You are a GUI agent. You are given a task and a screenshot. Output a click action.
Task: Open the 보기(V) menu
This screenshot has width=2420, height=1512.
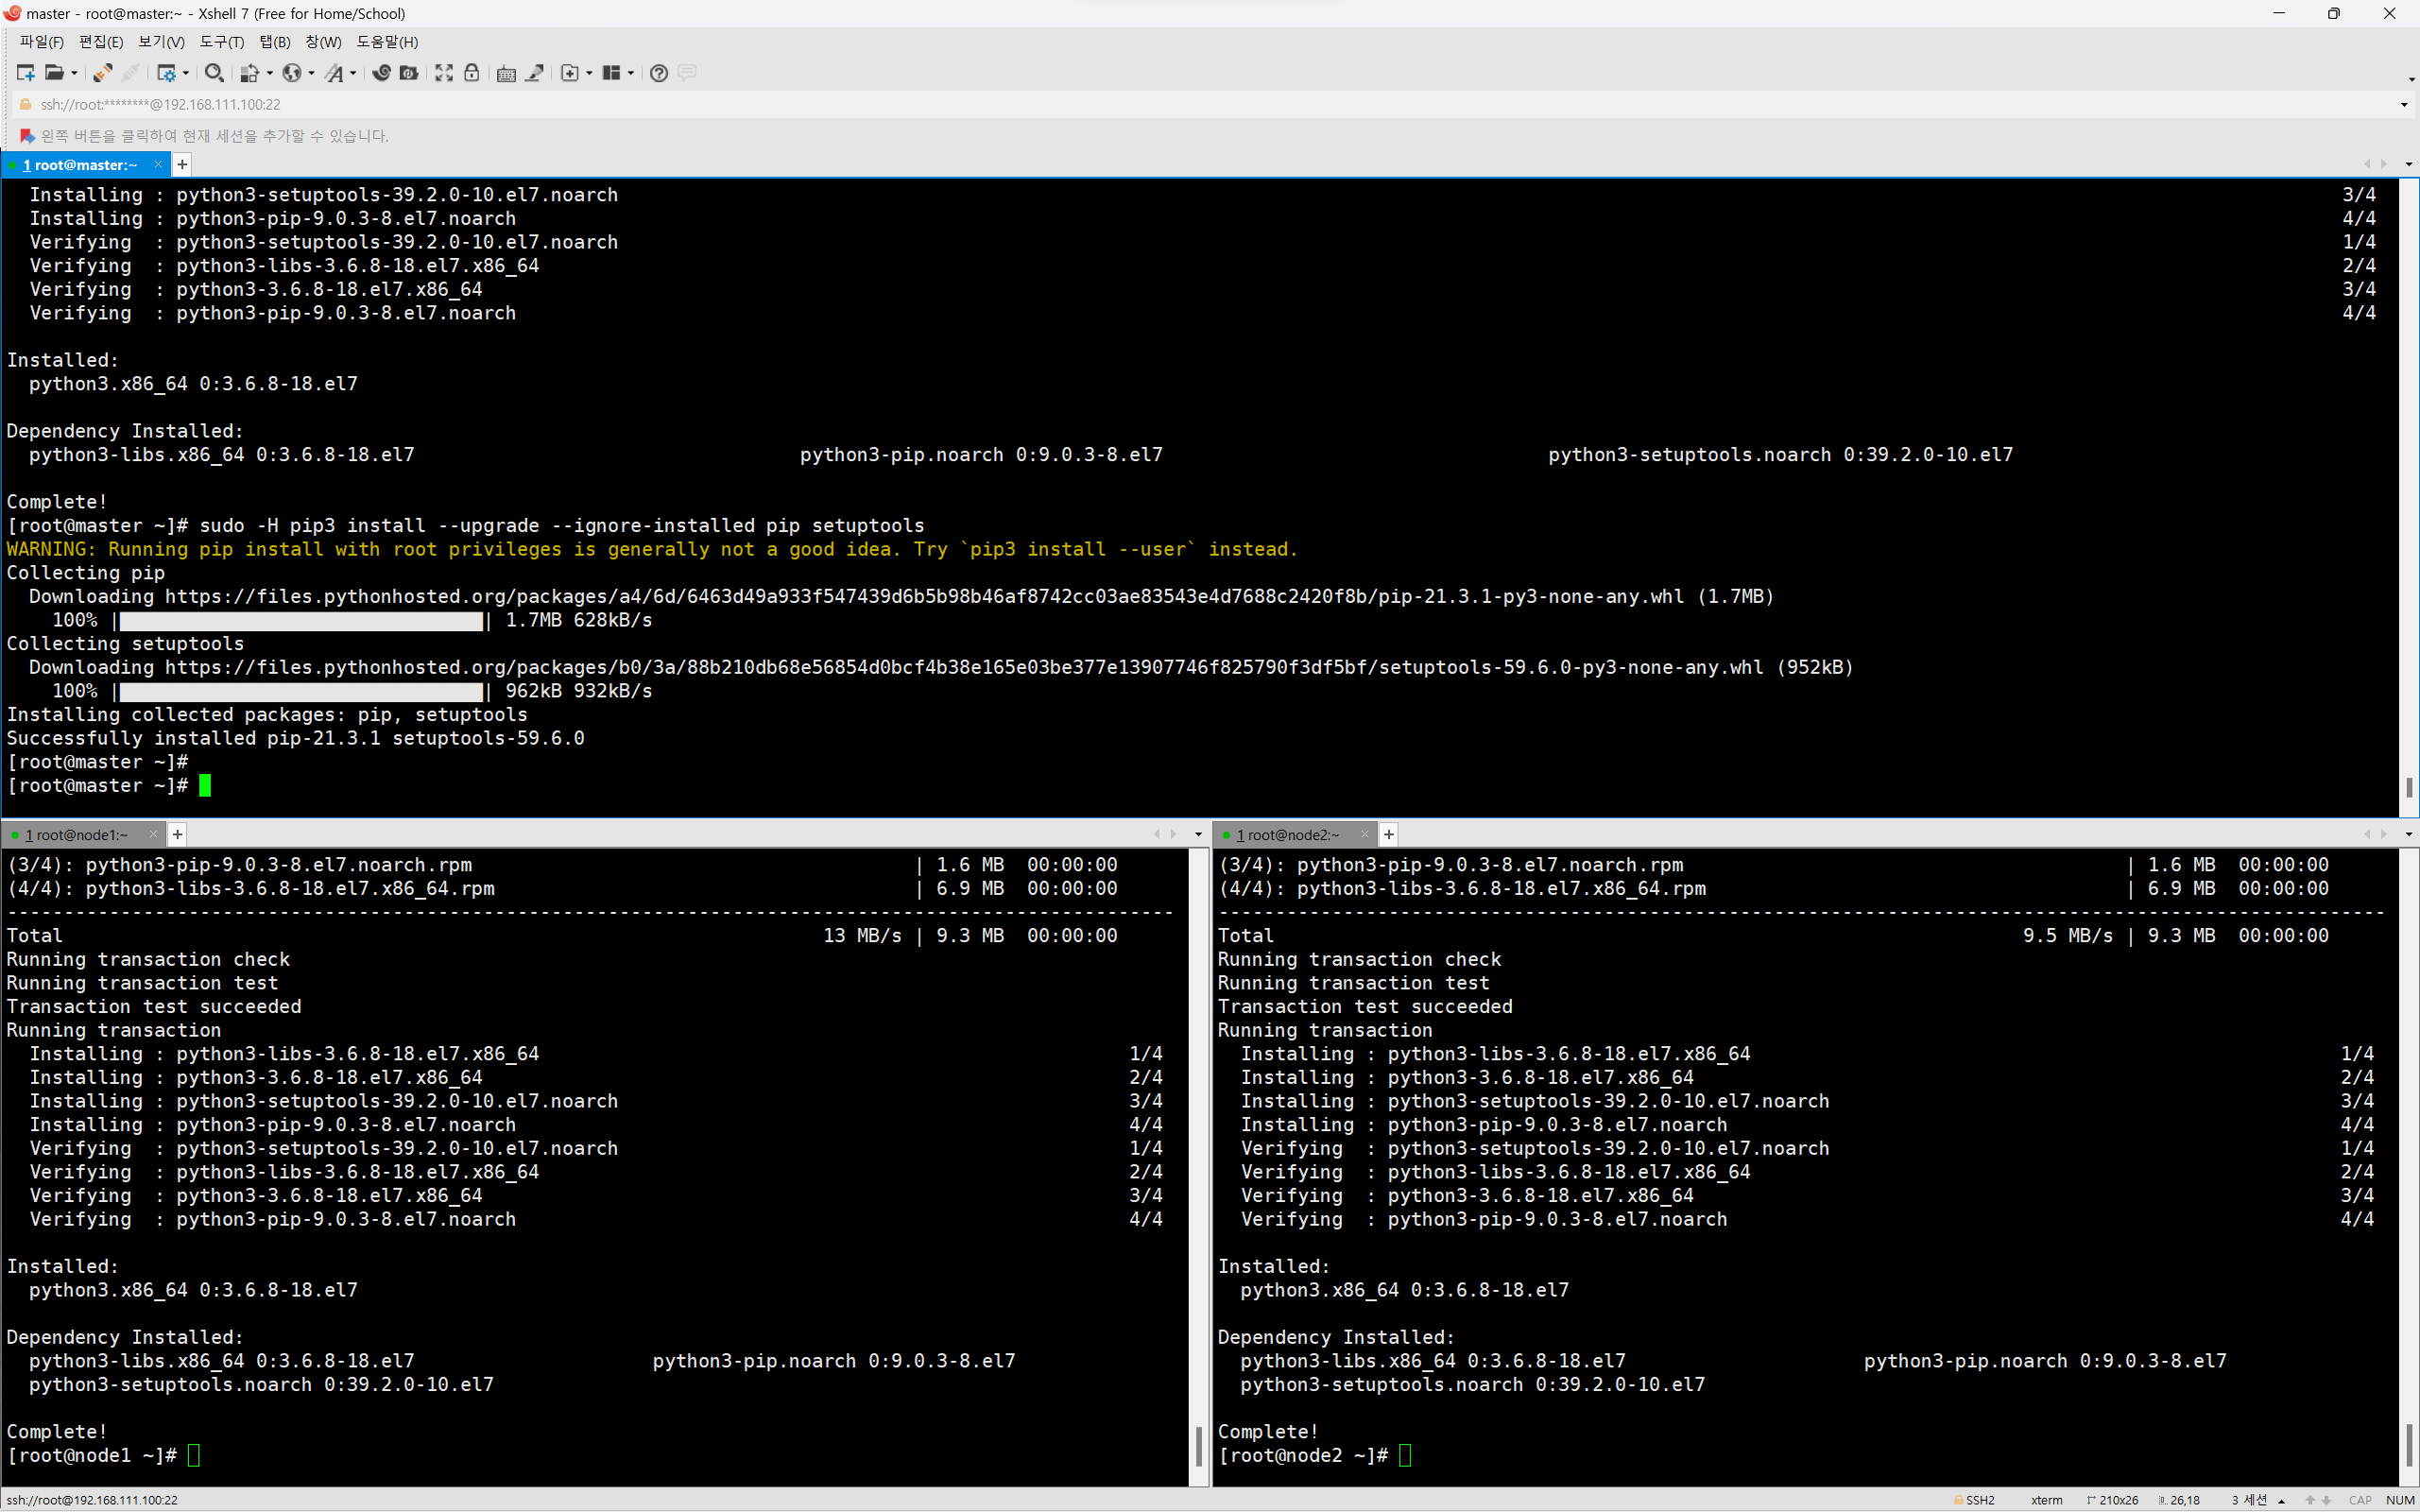tap(161, 42)
